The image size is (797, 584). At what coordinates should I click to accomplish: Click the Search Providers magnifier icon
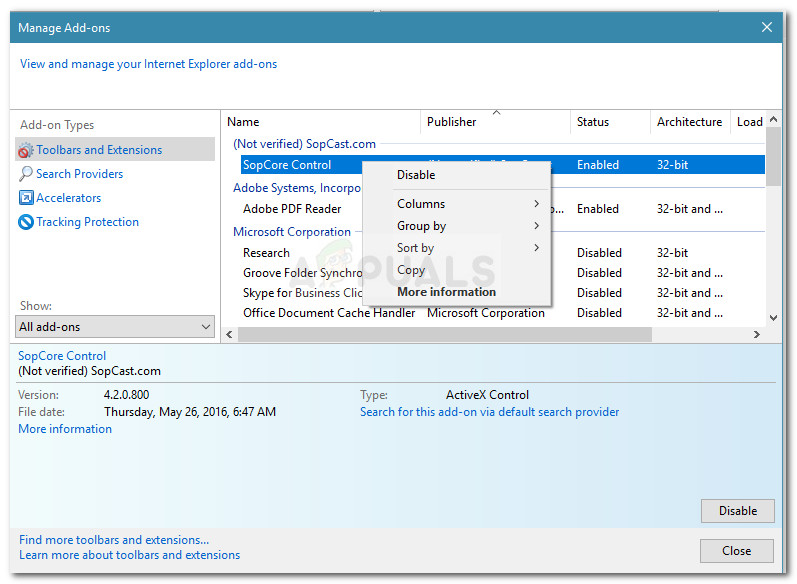point(26,174)
